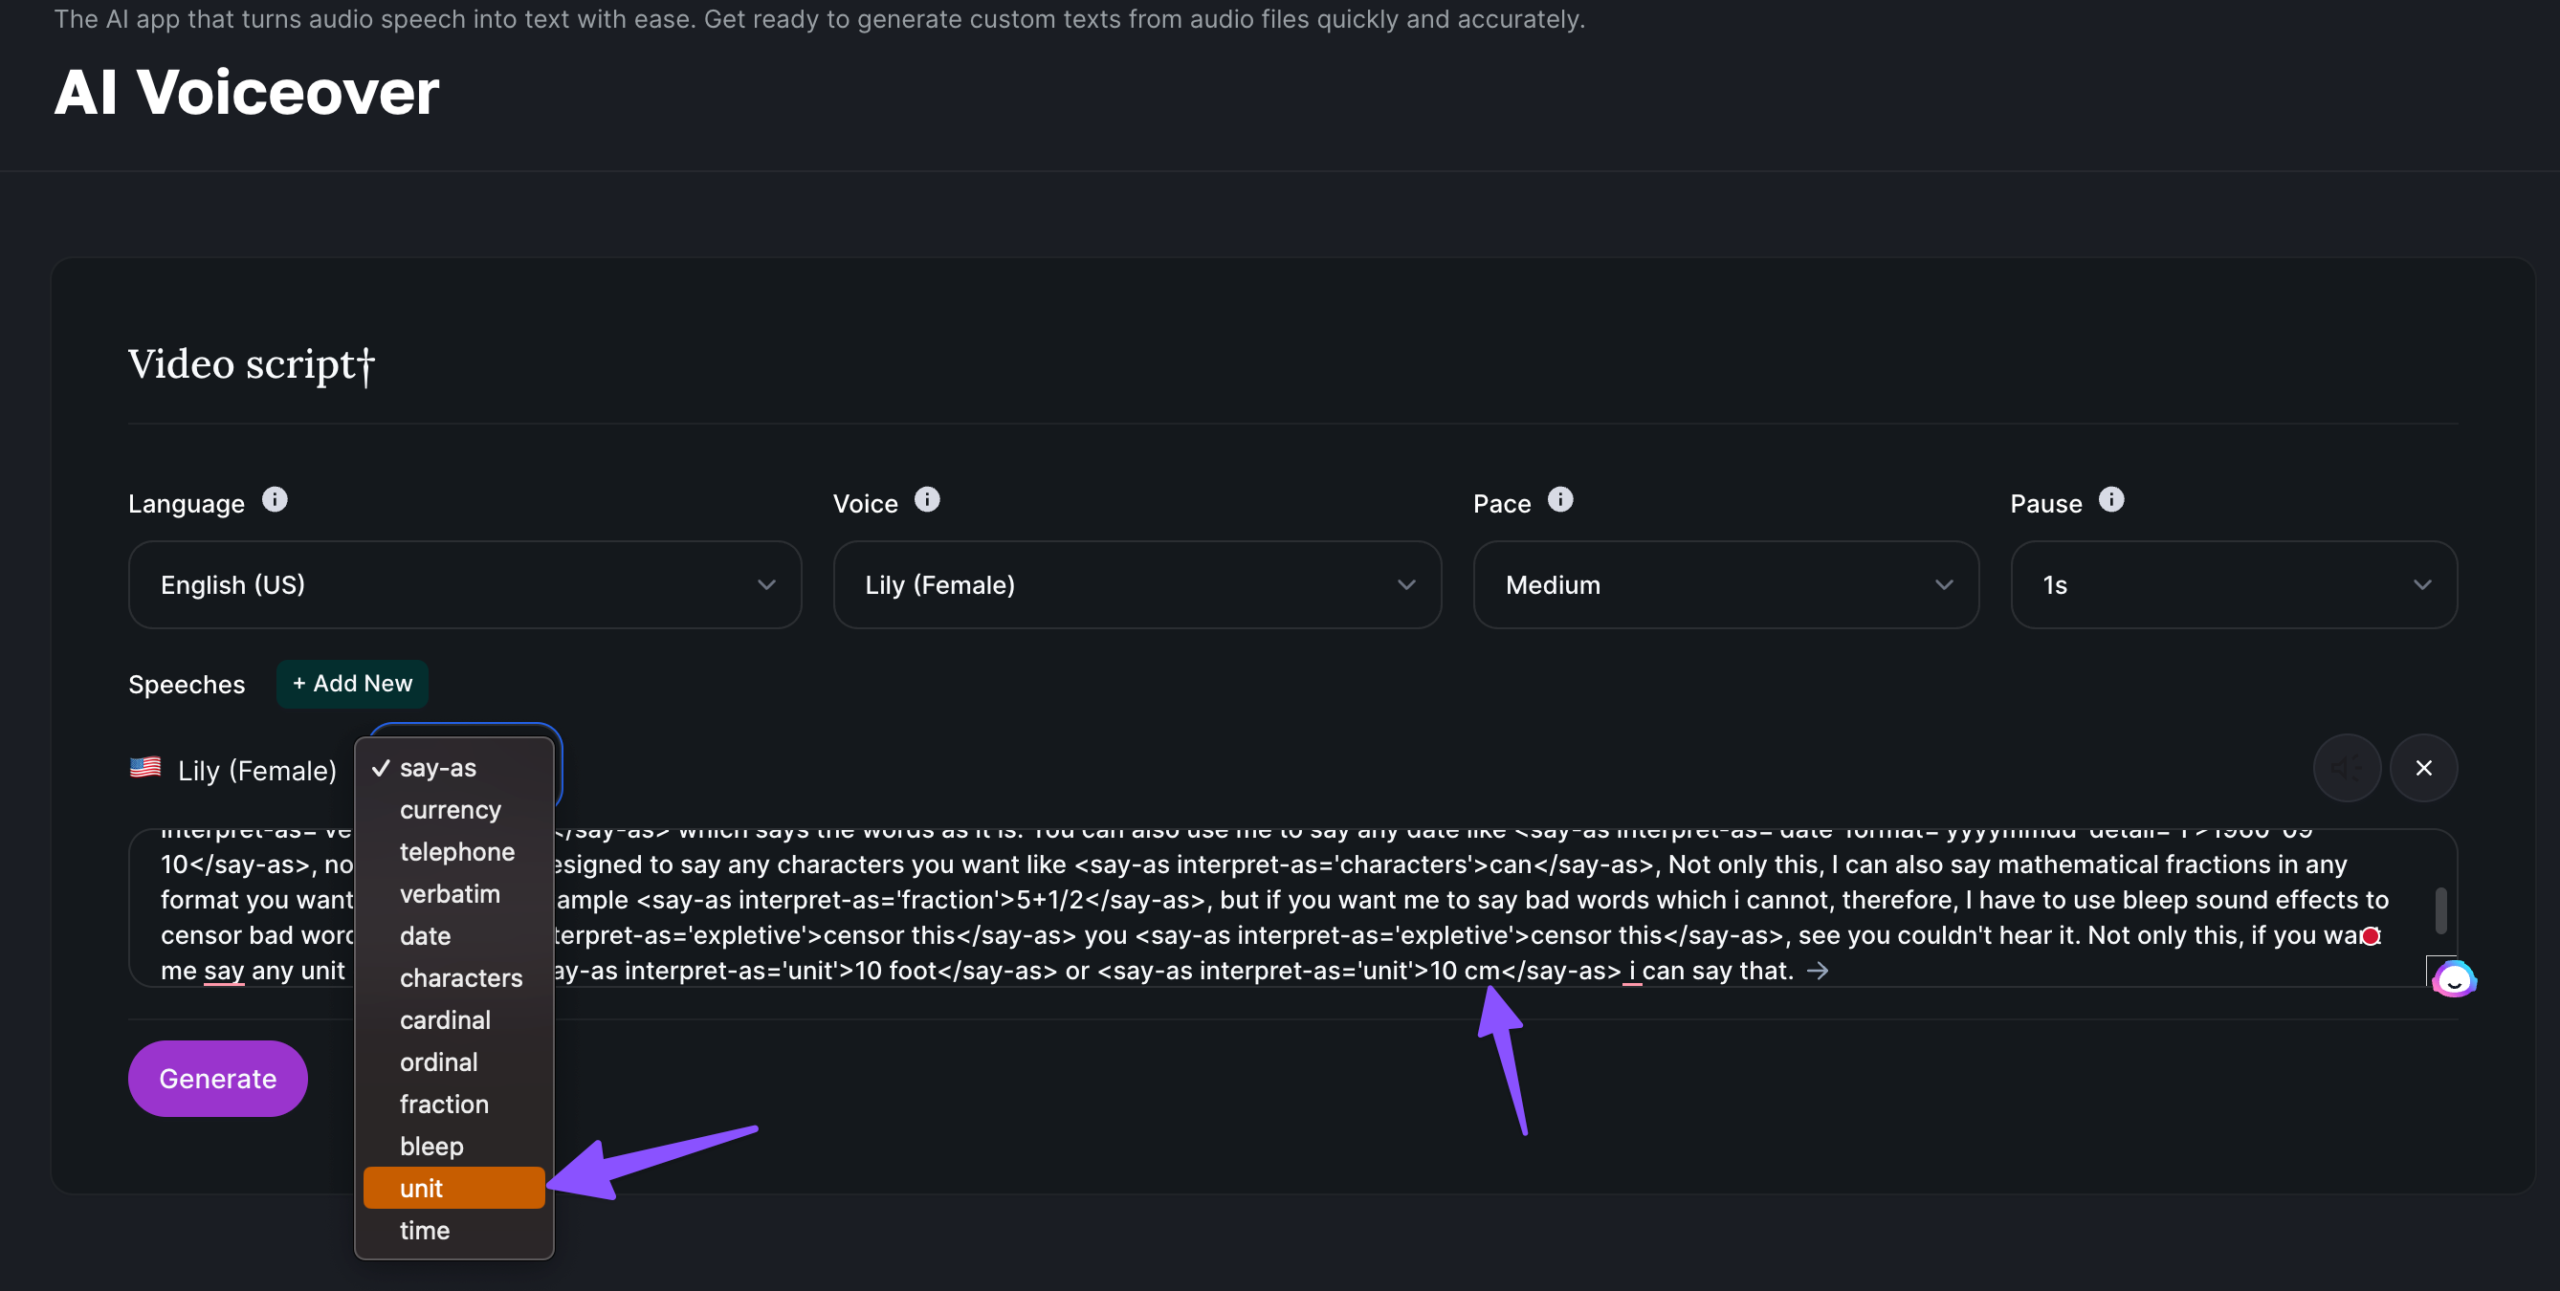Viewport: 2560px width, 1291px height.
Task: Click the US flag icon beside Lily
Action: point(145,768)
